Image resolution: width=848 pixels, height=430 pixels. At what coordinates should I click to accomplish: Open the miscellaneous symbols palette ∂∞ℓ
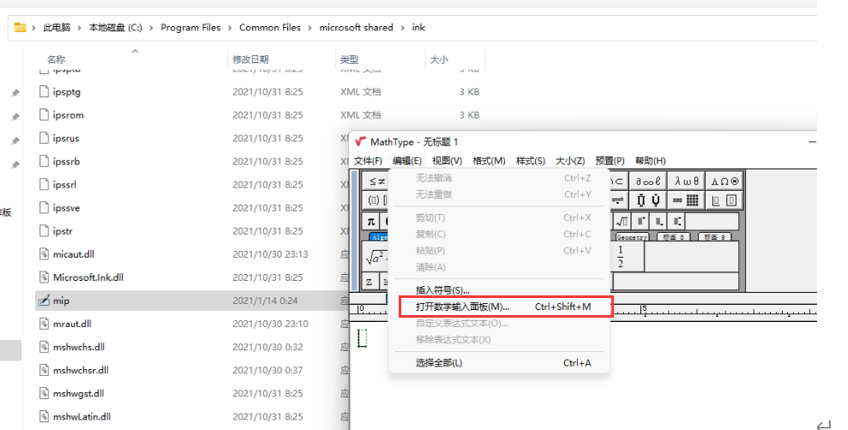(x=648, y=181)
